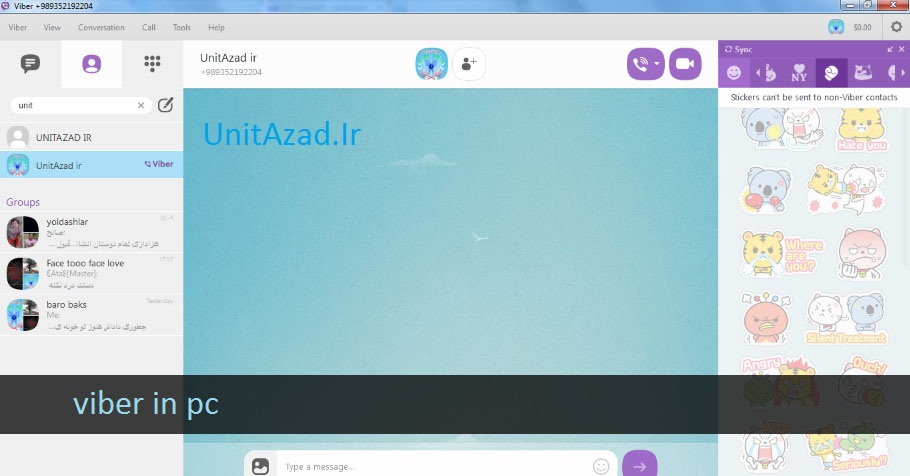Start a voice call with UnitAzad
The width and height of the screenshot is (910, 476).
tap(640, 64)
